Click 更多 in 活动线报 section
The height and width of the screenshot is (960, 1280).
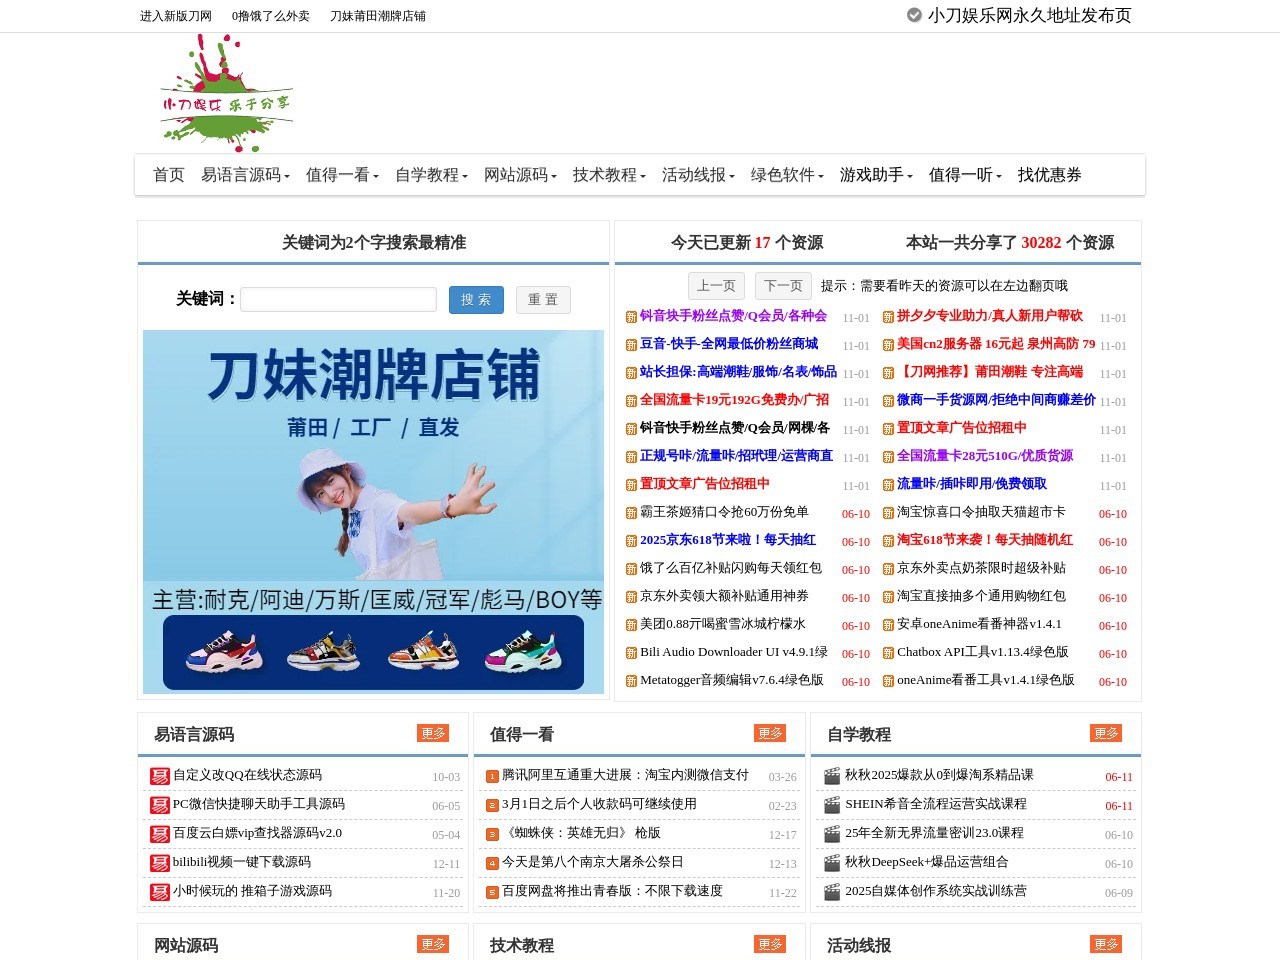[x=1106, y=944]
